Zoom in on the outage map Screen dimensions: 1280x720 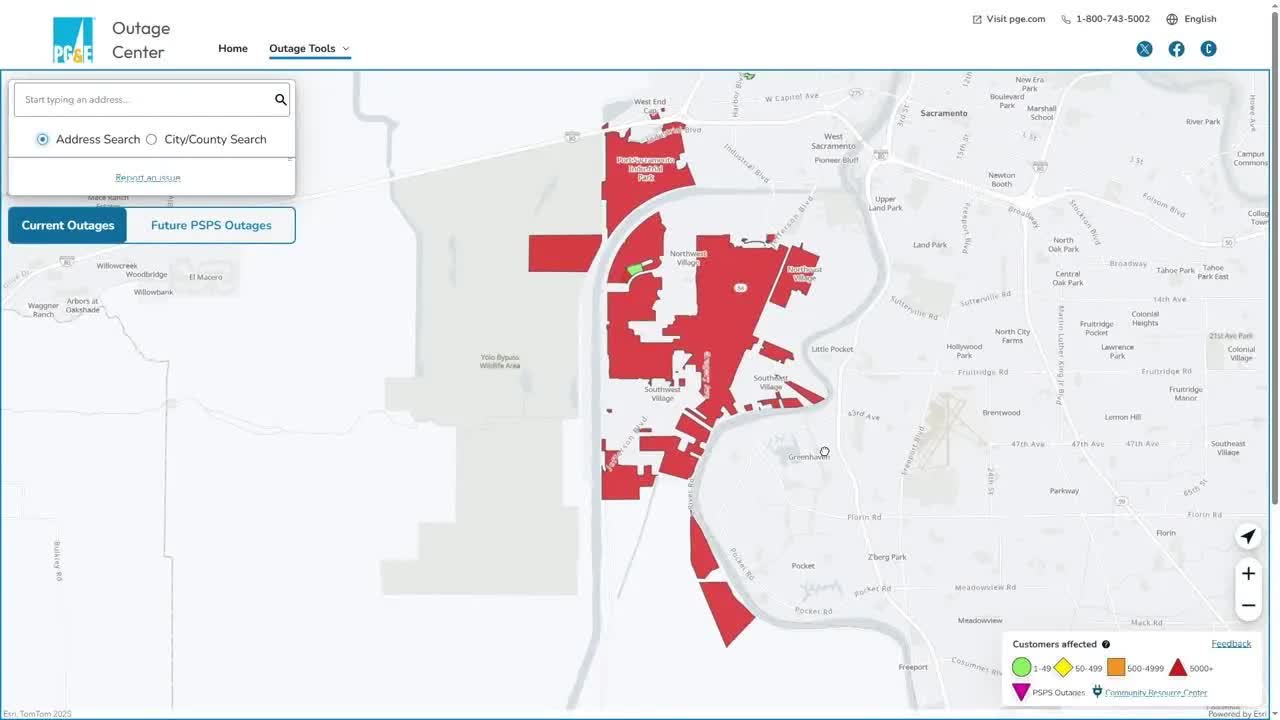click(x=1248, y=574)
